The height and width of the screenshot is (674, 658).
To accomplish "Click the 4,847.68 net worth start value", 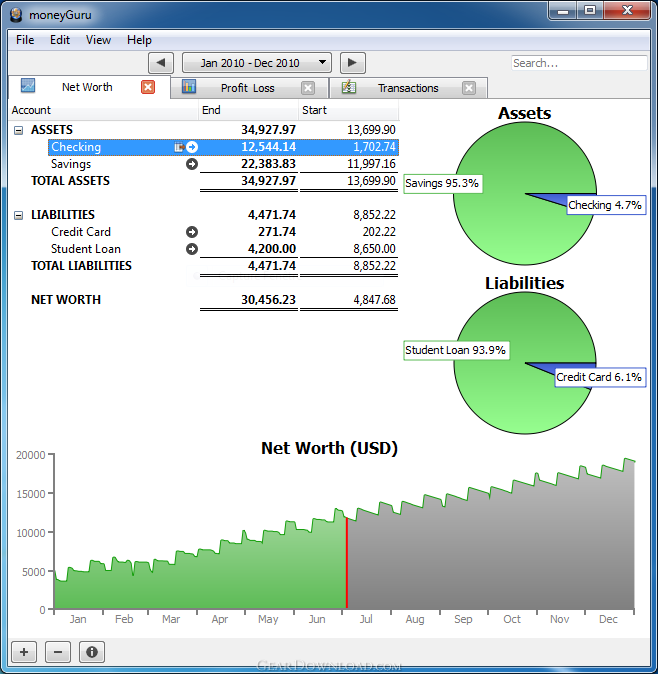I will [374, 300].
